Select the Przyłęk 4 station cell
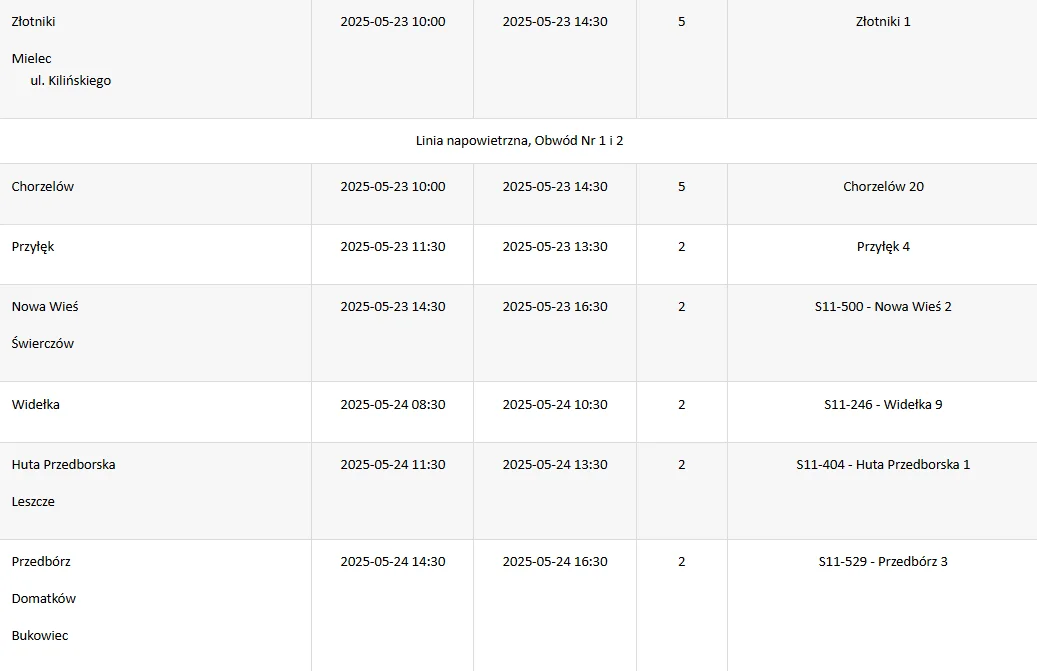Screen dimensions: 1037x671 883,247
